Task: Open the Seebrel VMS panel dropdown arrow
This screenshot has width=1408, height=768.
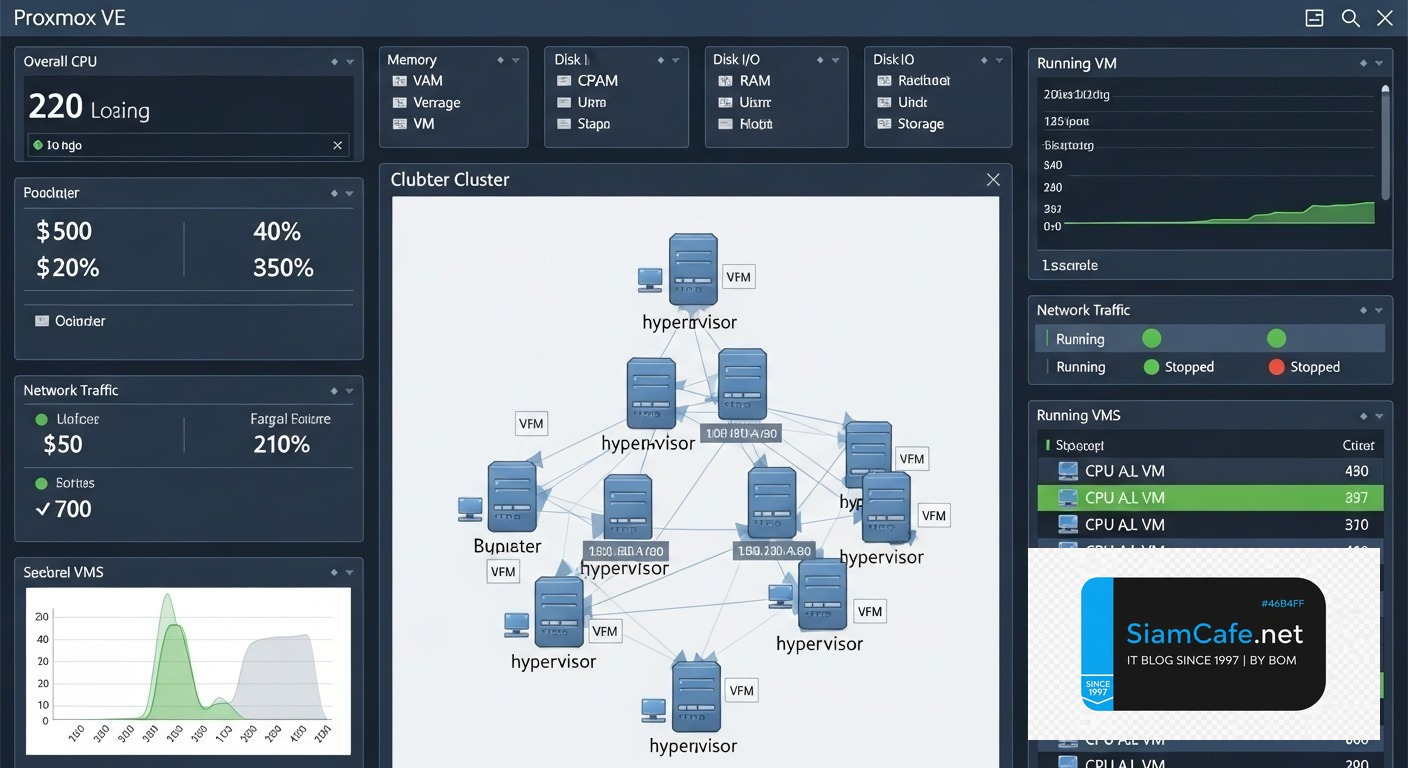Action: 349,573
